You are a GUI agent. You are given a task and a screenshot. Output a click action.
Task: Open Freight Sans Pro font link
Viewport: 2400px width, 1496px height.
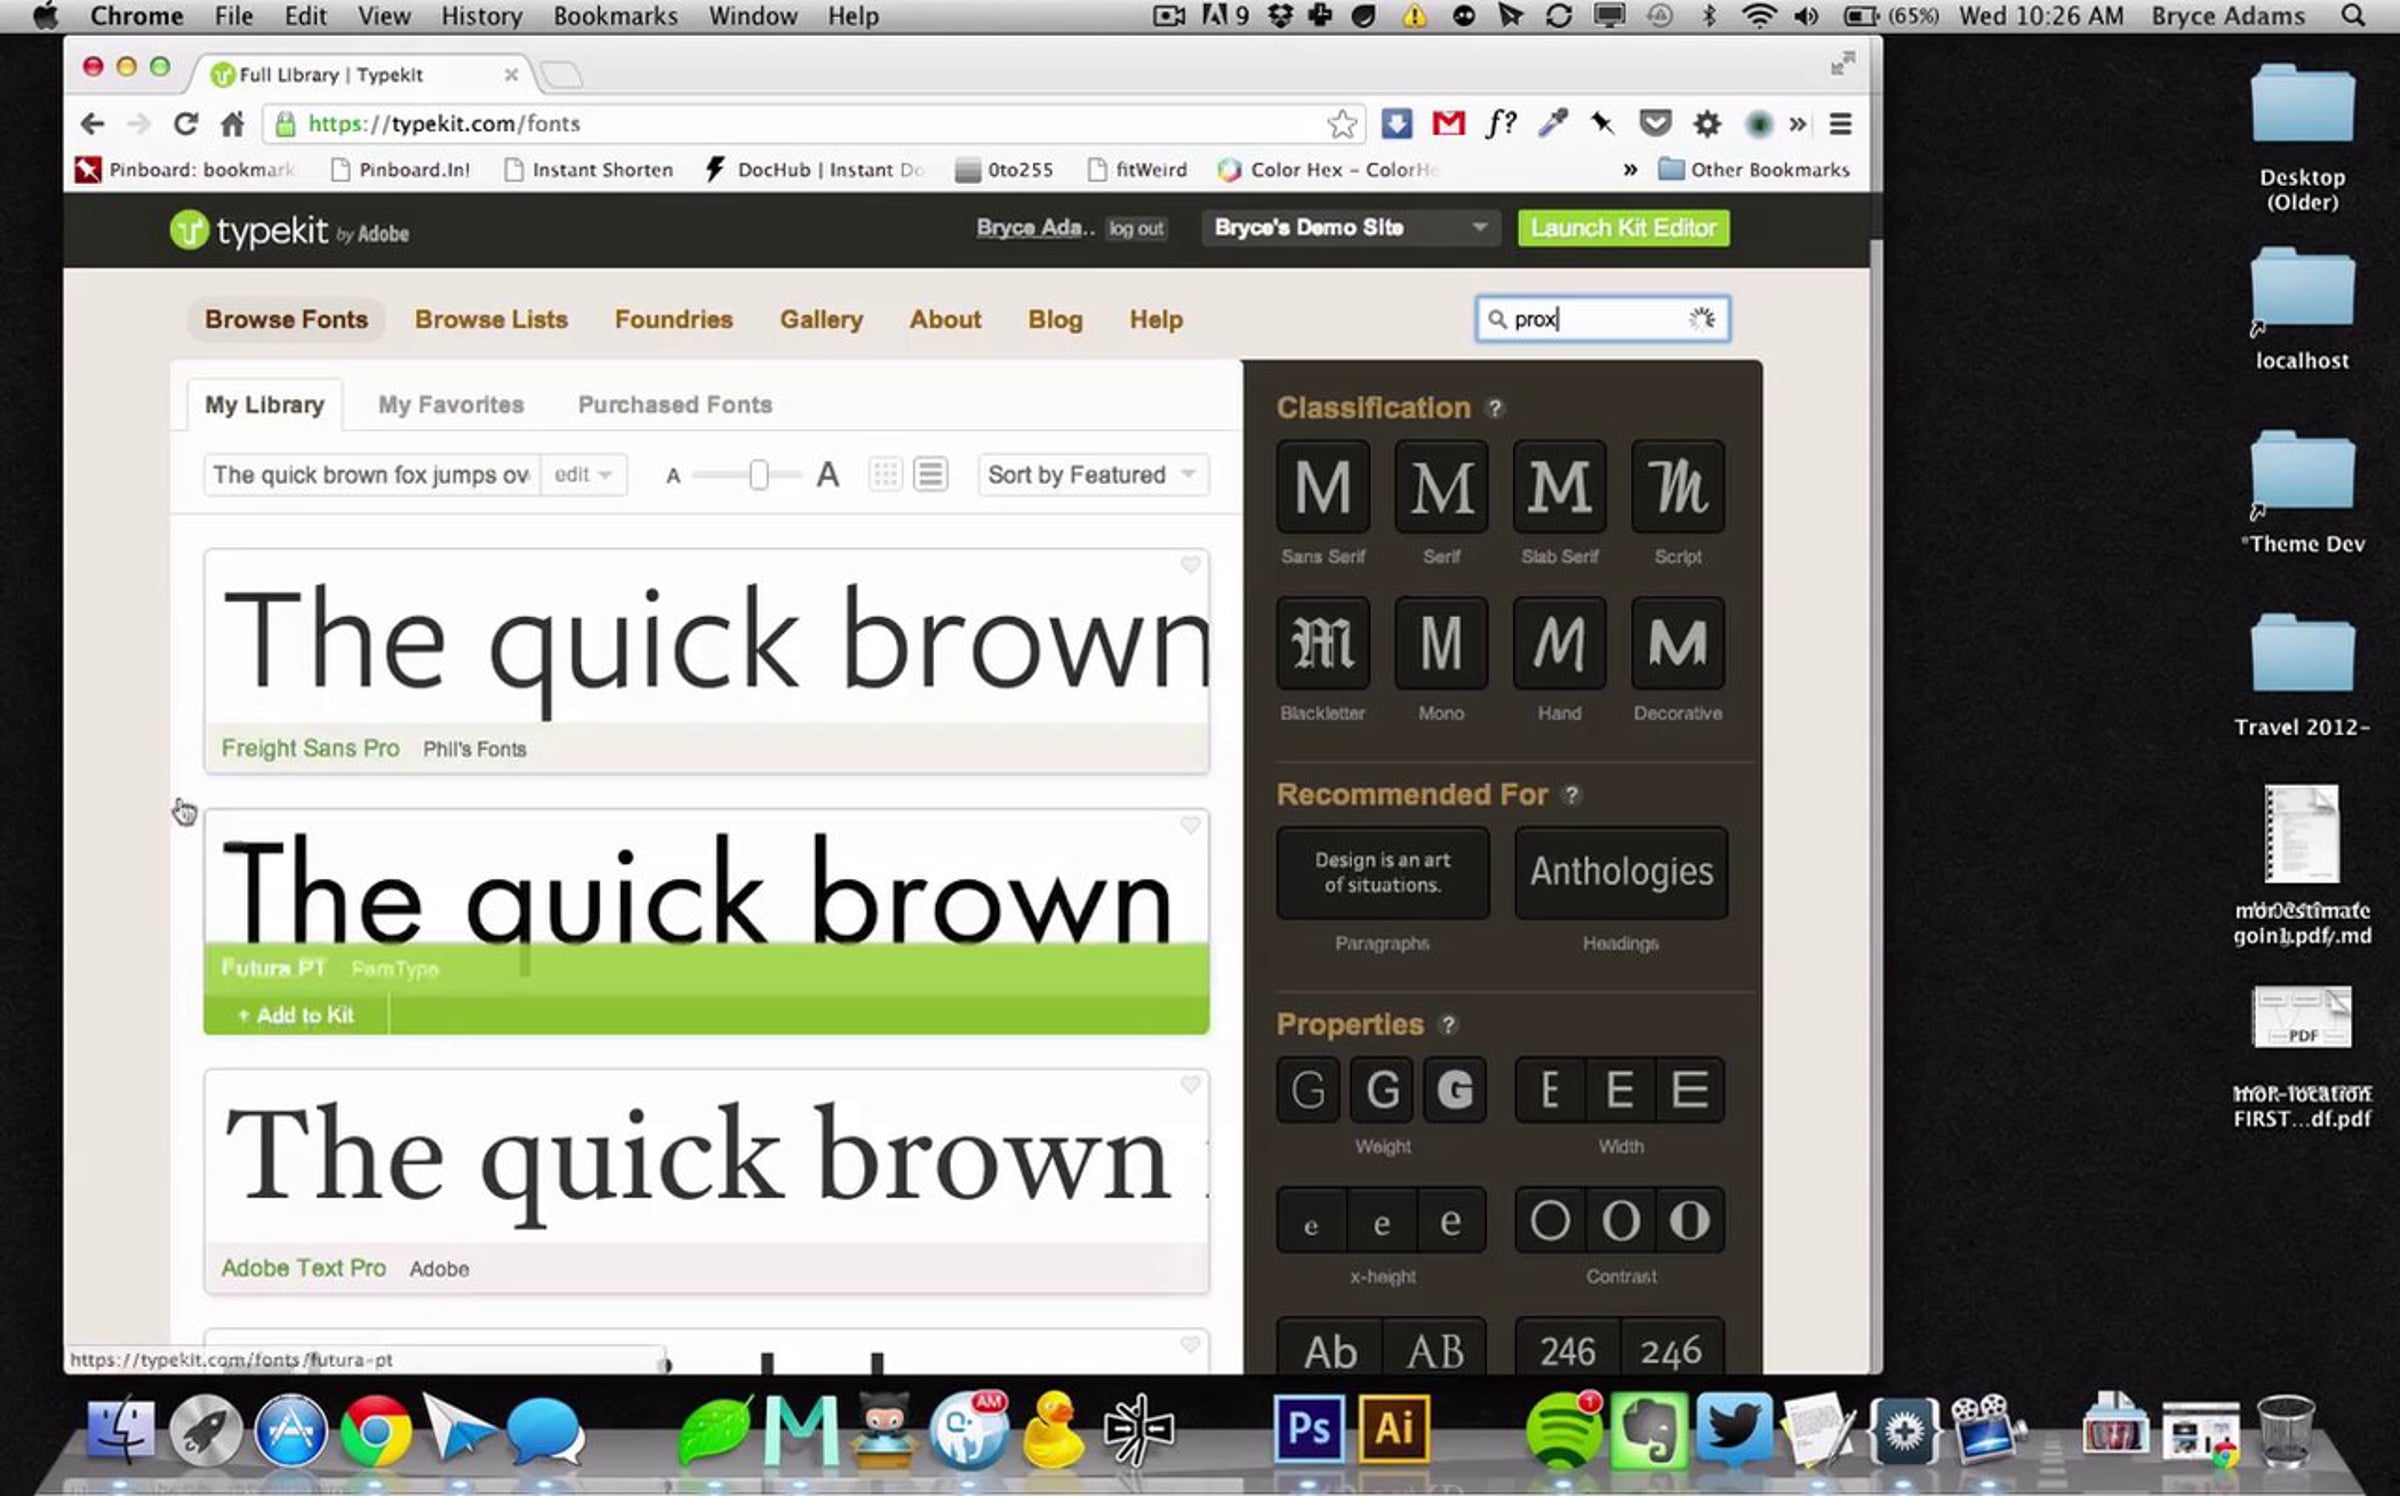(x=310, y=748)
